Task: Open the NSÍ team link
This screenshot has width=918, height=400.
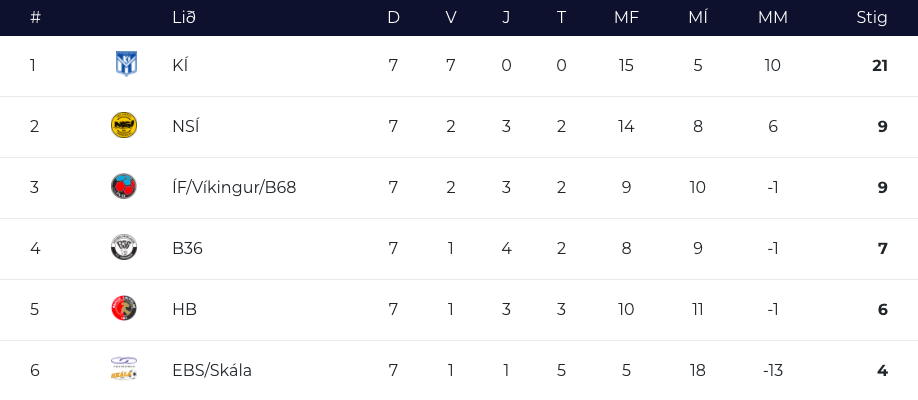Action: [185, 126]
